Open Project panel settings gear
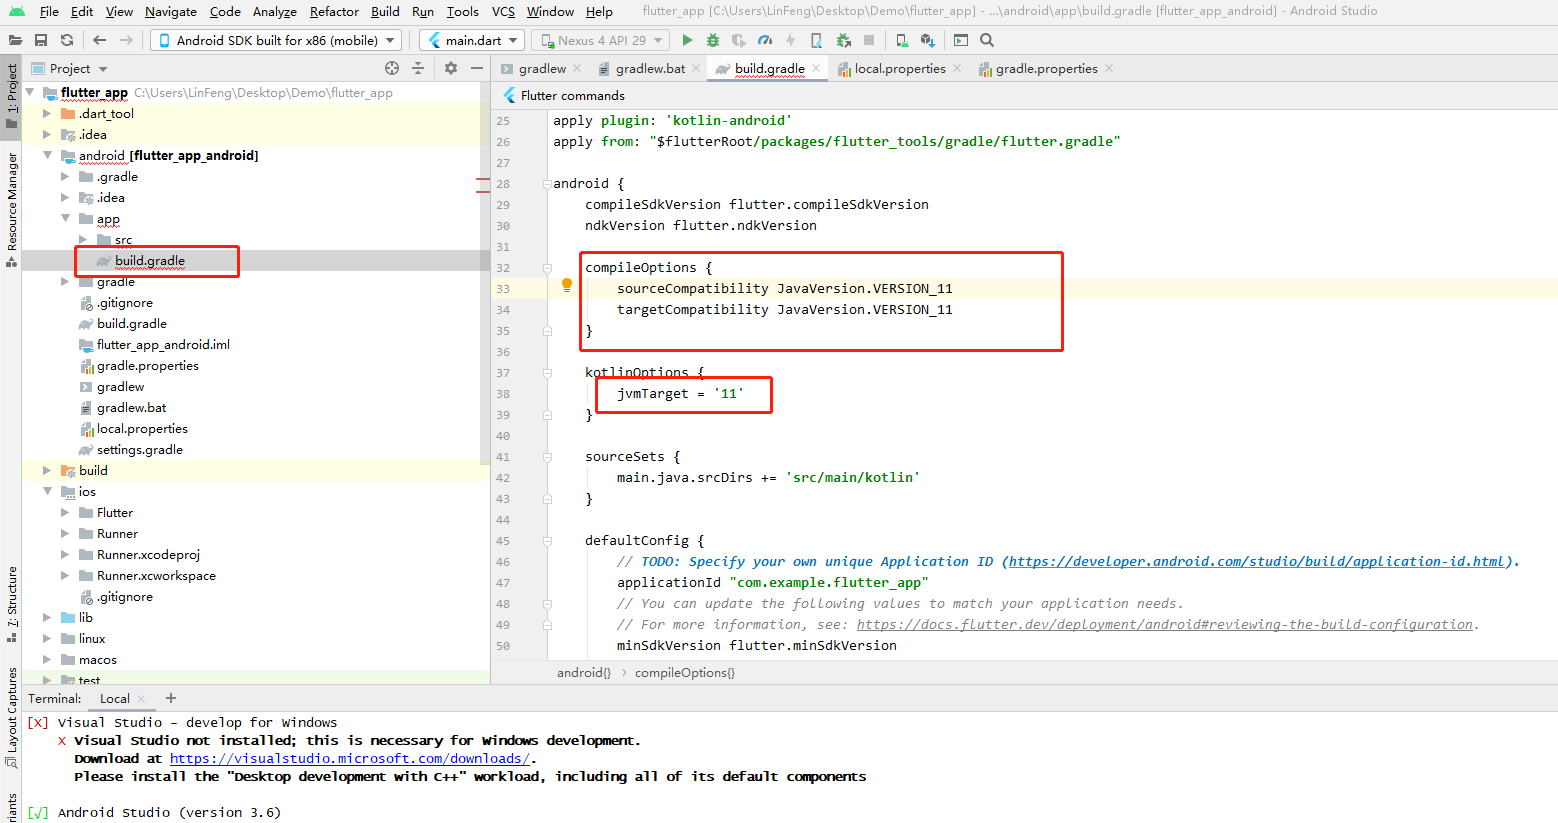Viewport: 1558px width, 823px height. click(451, 68)
